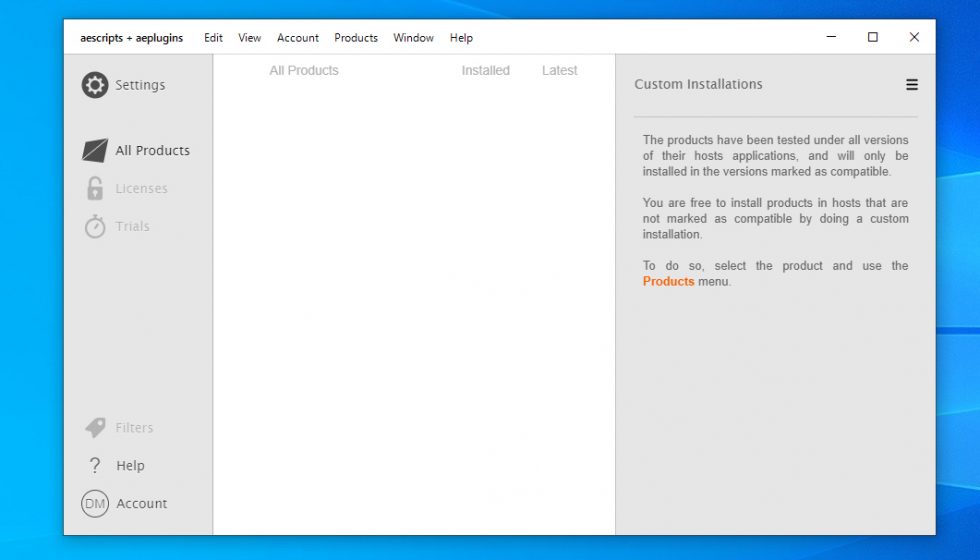The height and width of the screenshot is (560, 980).
Task: Click the Settings gear icon
Action: tap(95, 85)
